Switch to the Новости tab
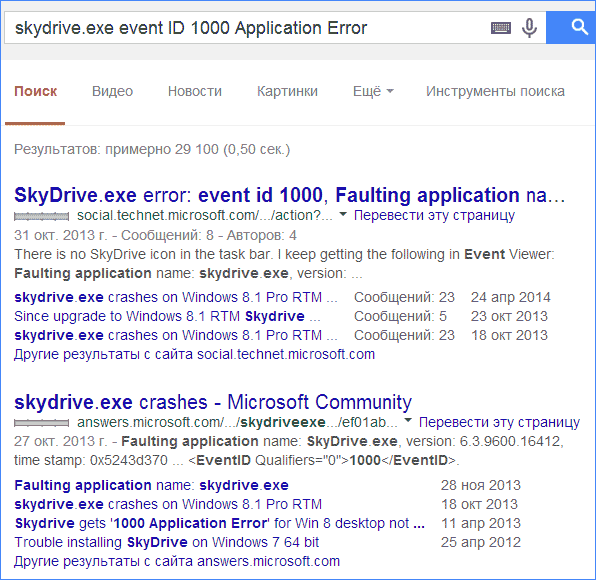The width and height of the screenshot is (596, 580). (195, 91)
